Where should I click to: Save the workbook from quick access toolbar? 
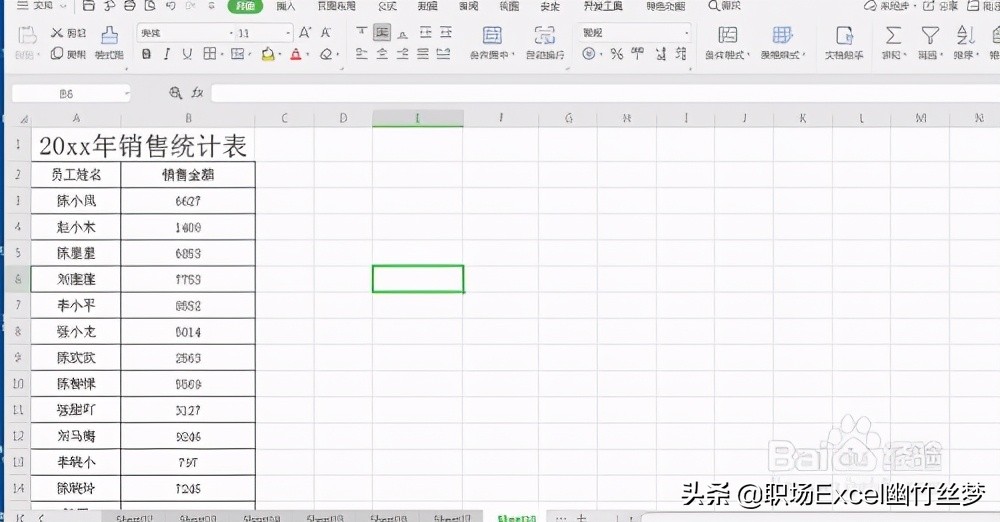tap(89, 6)
